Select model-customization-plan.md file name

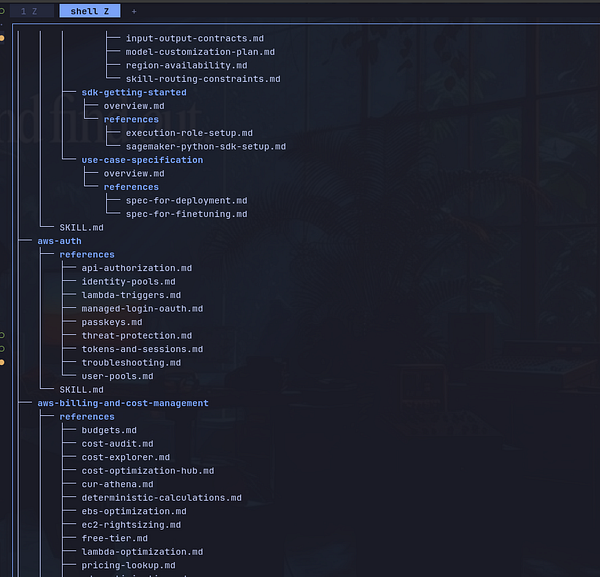click(200, 52)
